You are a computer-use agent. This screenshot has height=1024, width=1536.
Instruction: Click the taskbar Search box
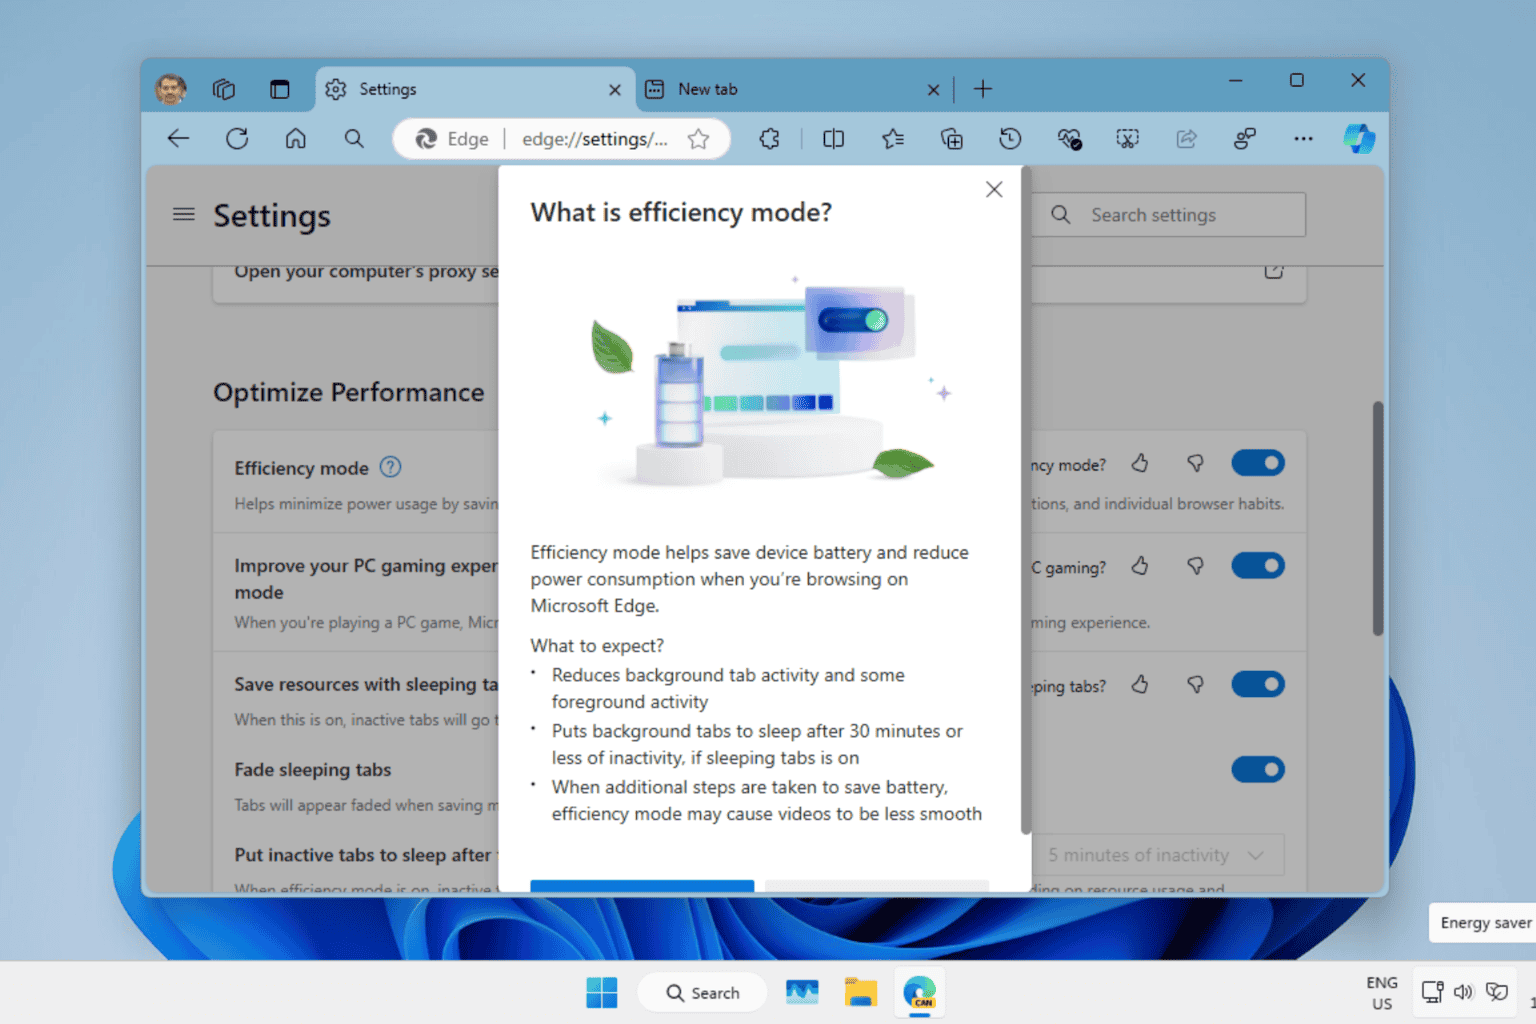pyautogui.click(x=703, y=993)
